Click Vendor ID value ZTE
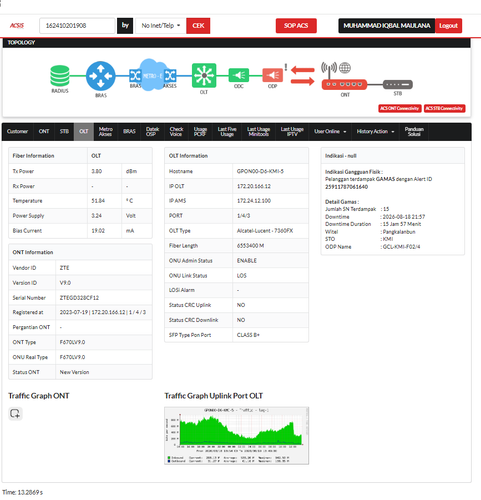The height and width of the screenshot is (500, 481). (64, 268)
